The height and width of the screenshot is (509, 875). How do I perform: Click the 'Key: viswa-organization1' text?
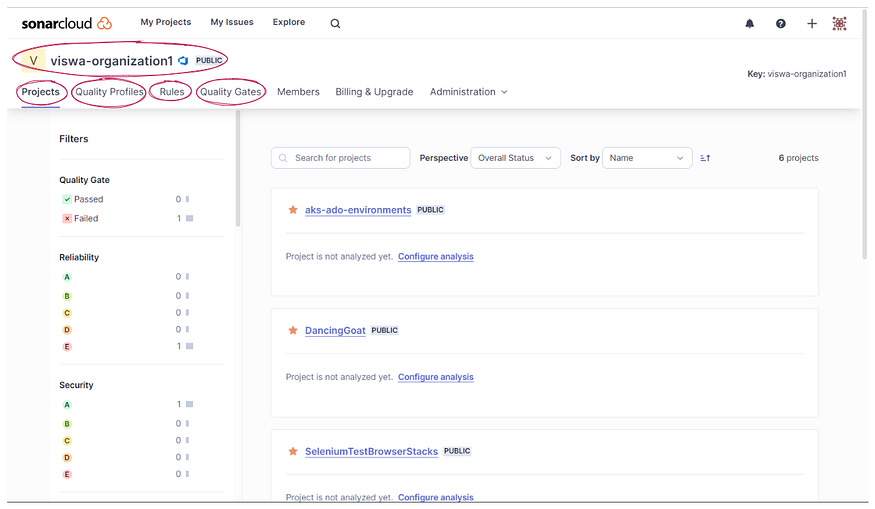click(x=796, y=74)
